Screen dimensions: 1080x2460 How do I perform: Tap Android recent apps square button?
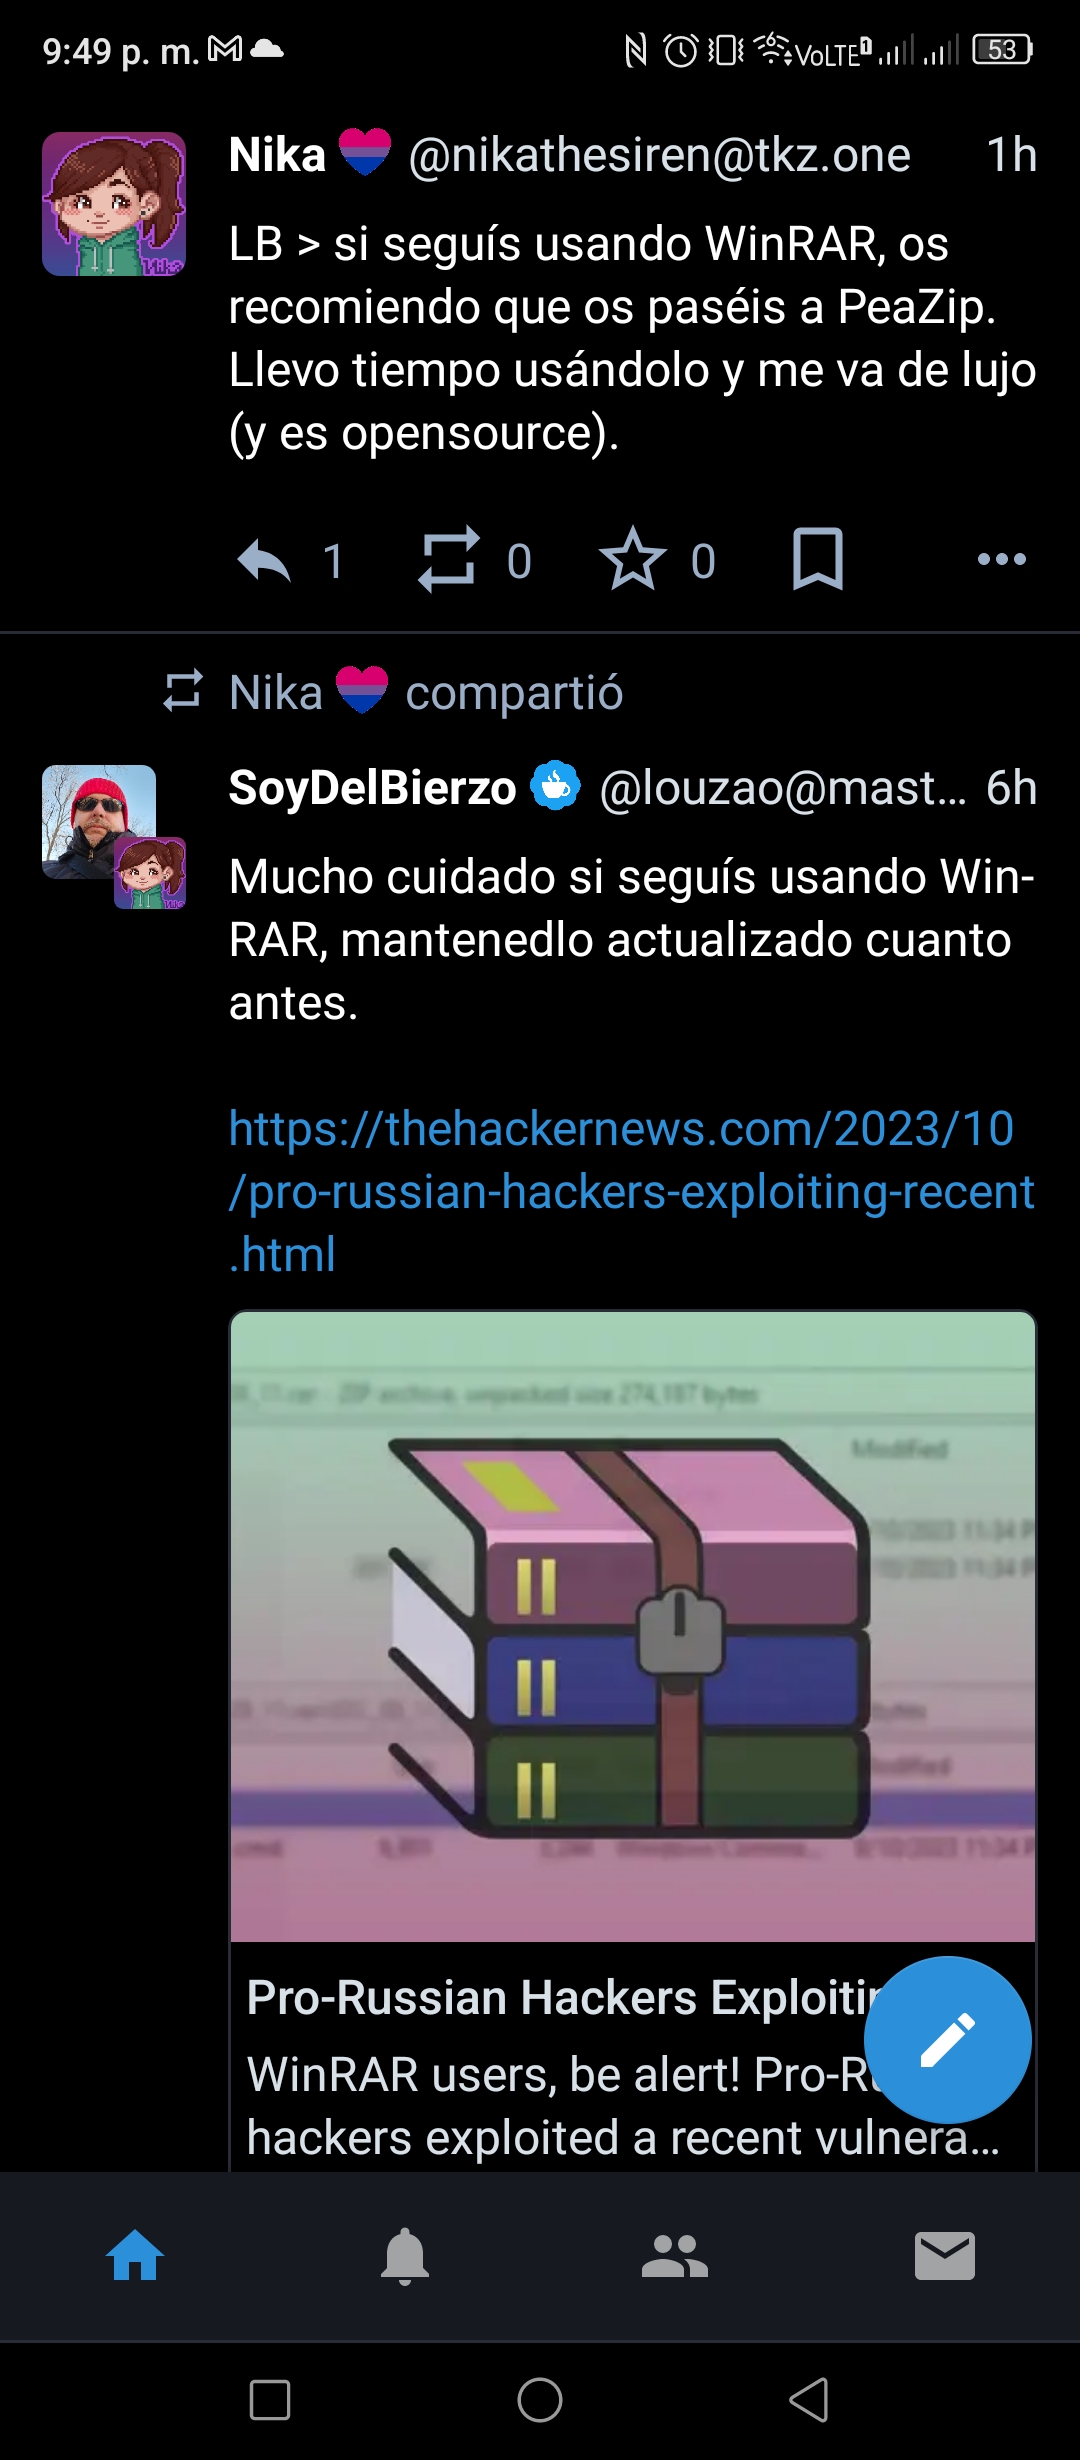[270, 2400]
